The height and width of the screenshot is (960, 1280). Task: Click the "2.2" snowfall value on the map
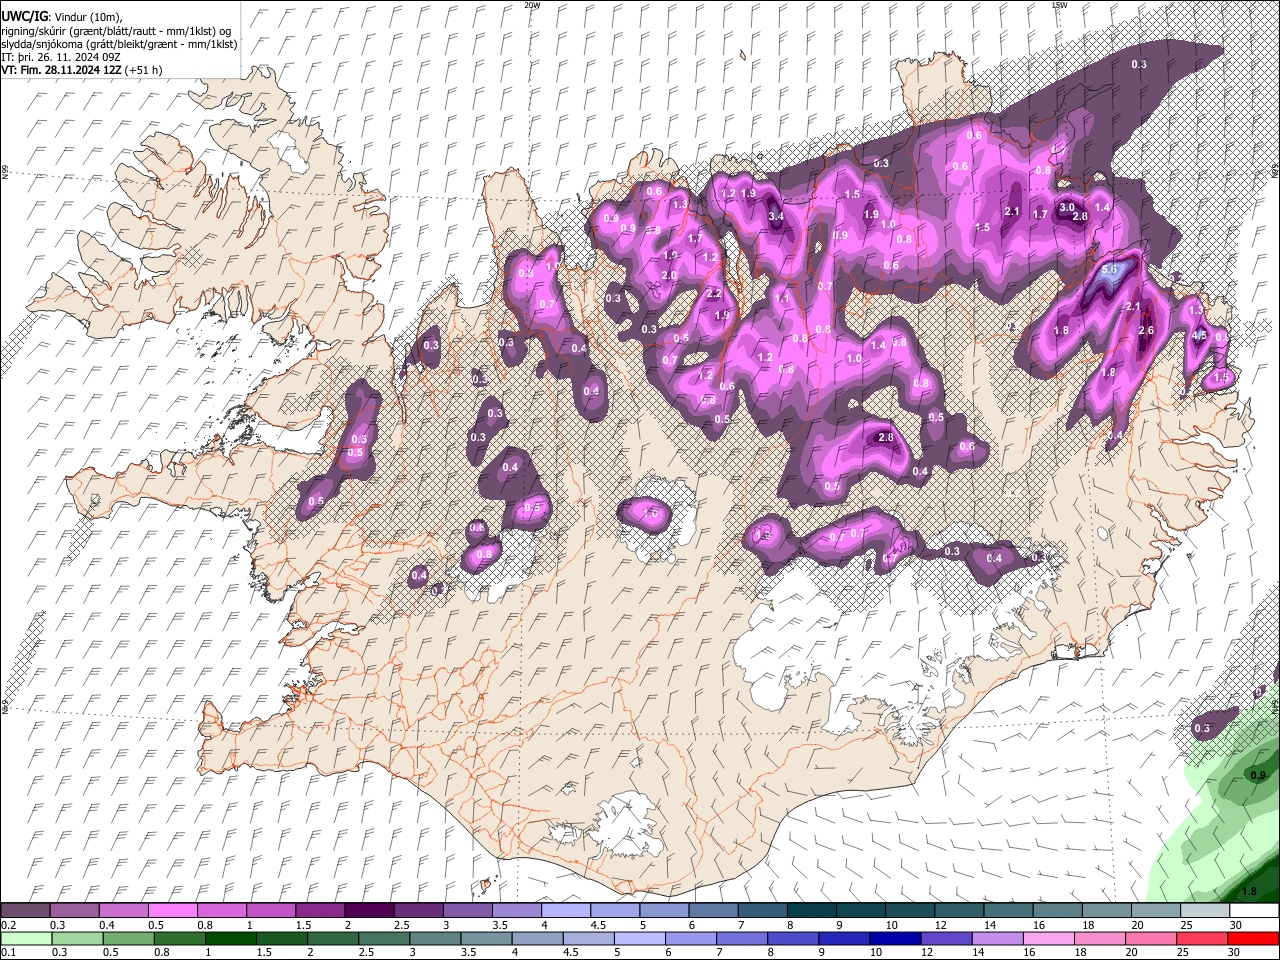point(714,294)
